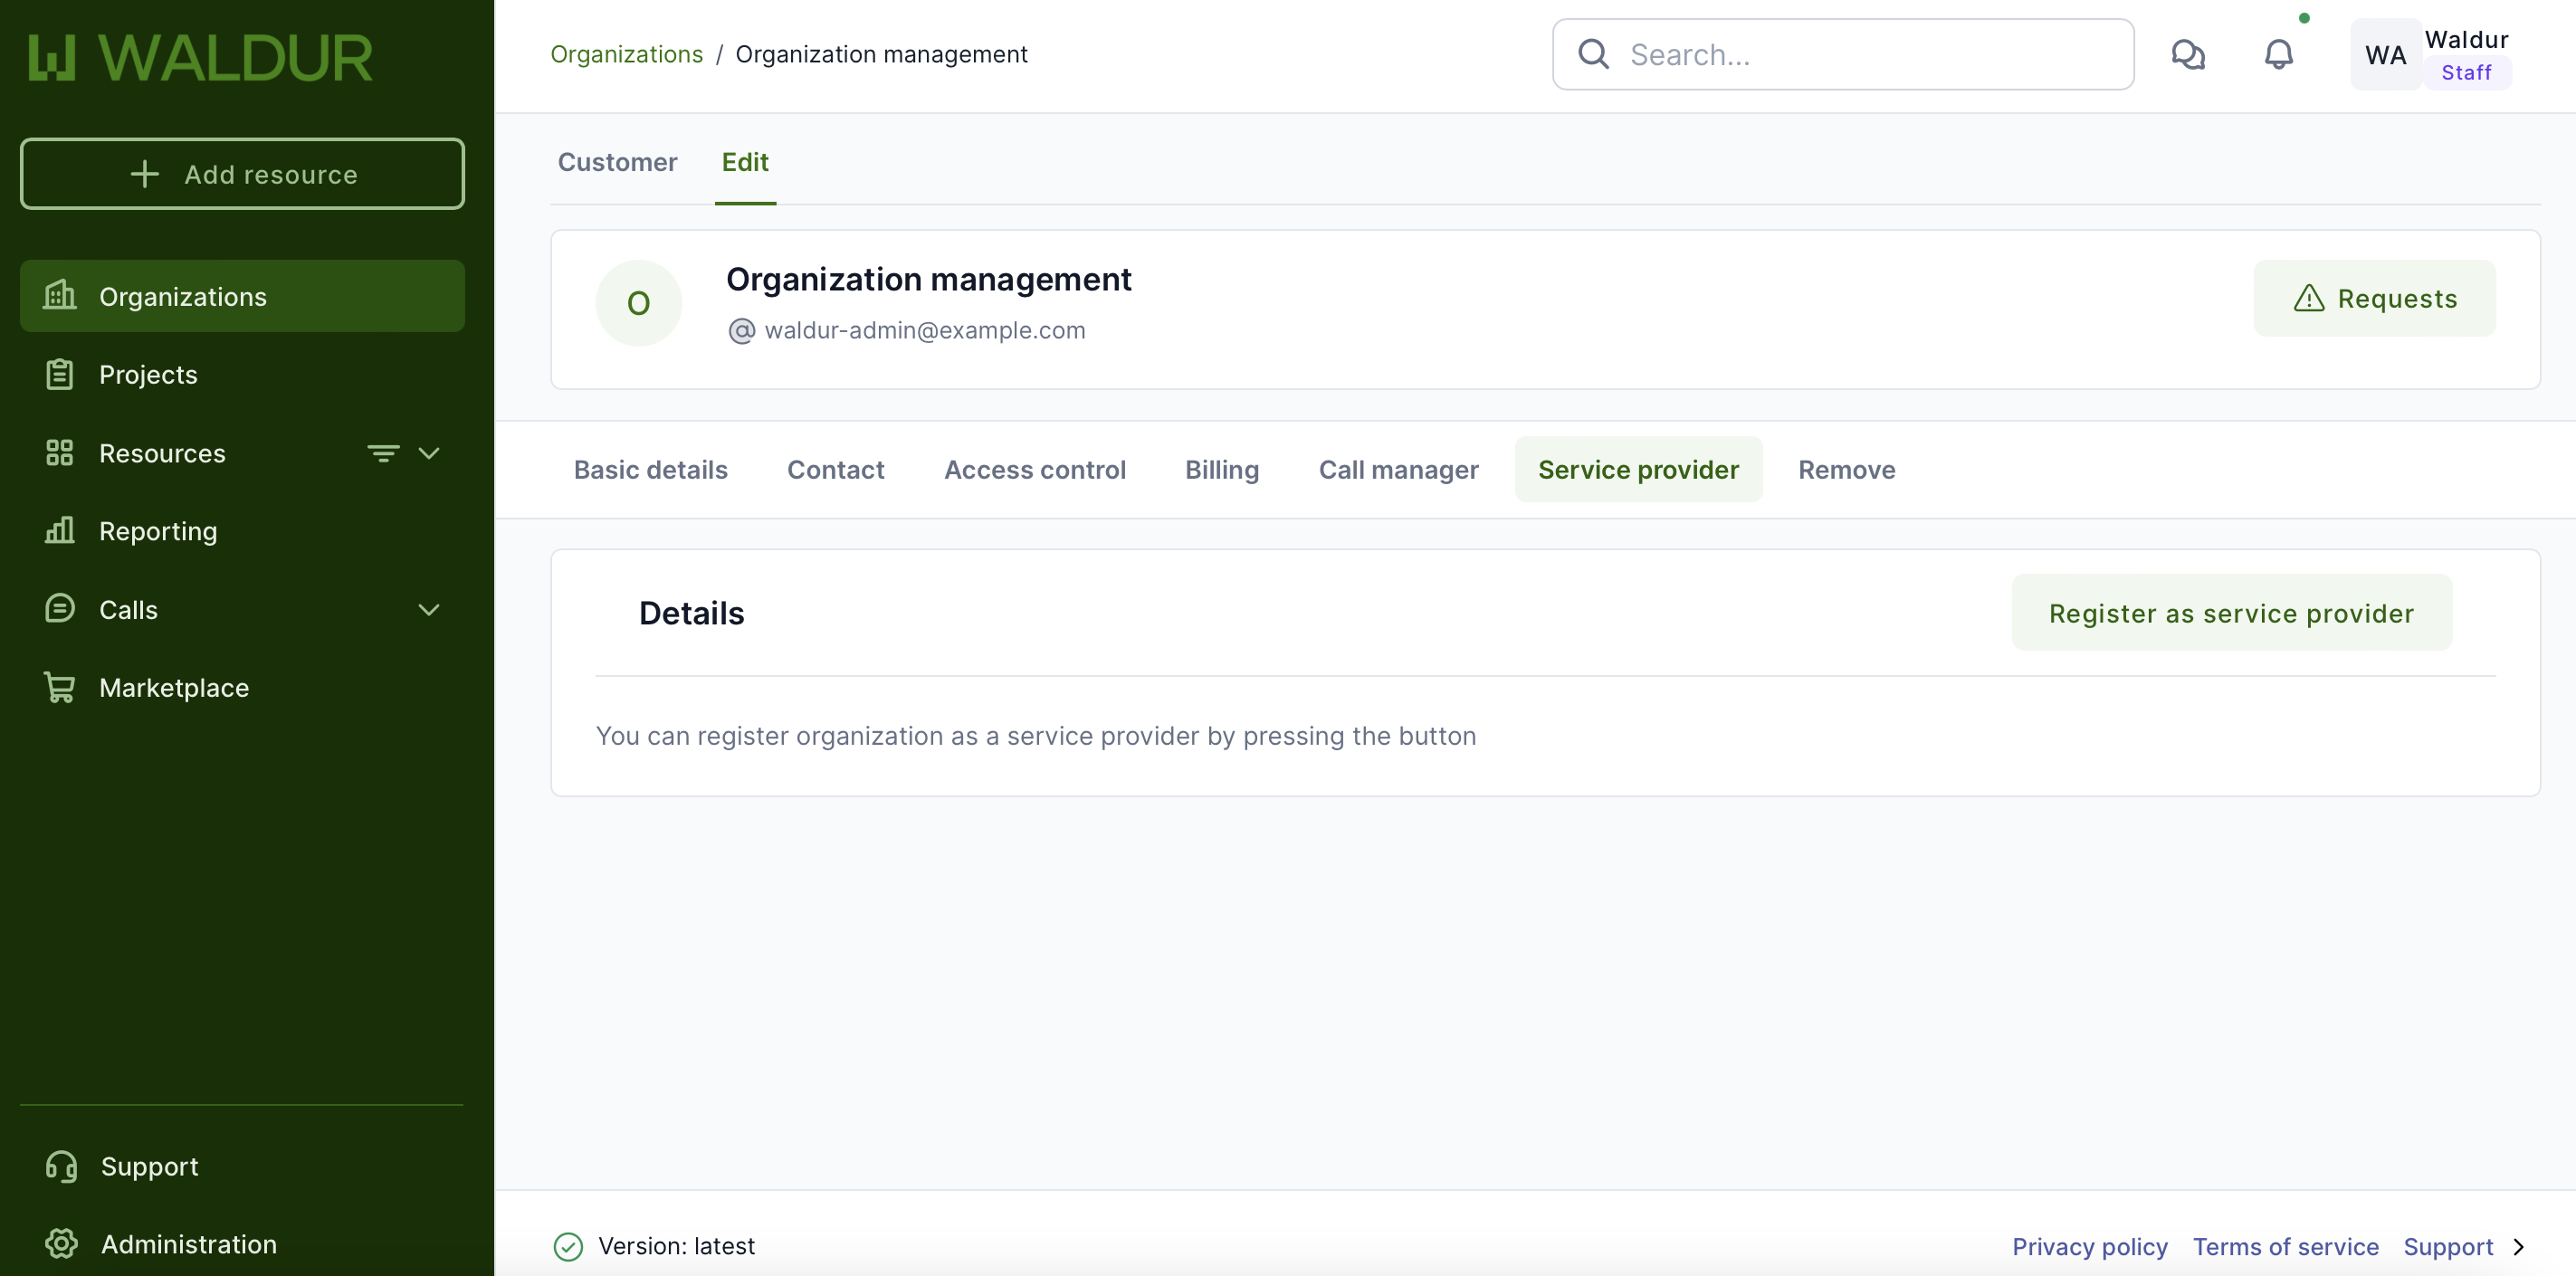Select the Billing tab
Screen dimensions: 2576x1276
click(1221, 469)
